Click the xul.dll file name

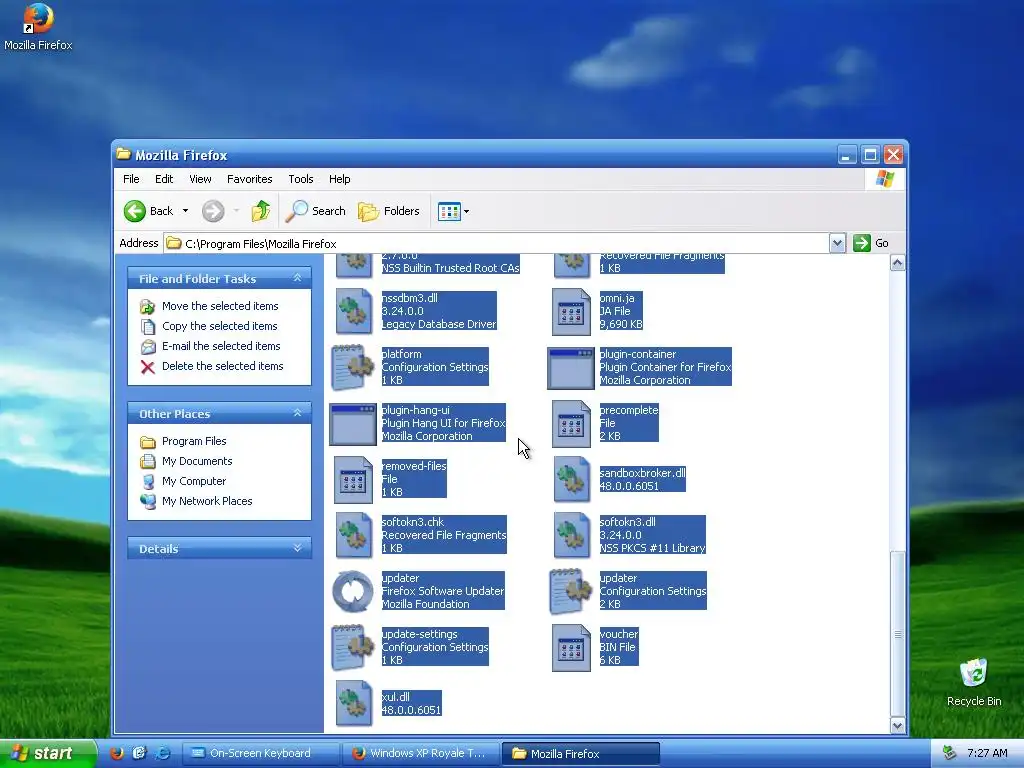[396, 697]
